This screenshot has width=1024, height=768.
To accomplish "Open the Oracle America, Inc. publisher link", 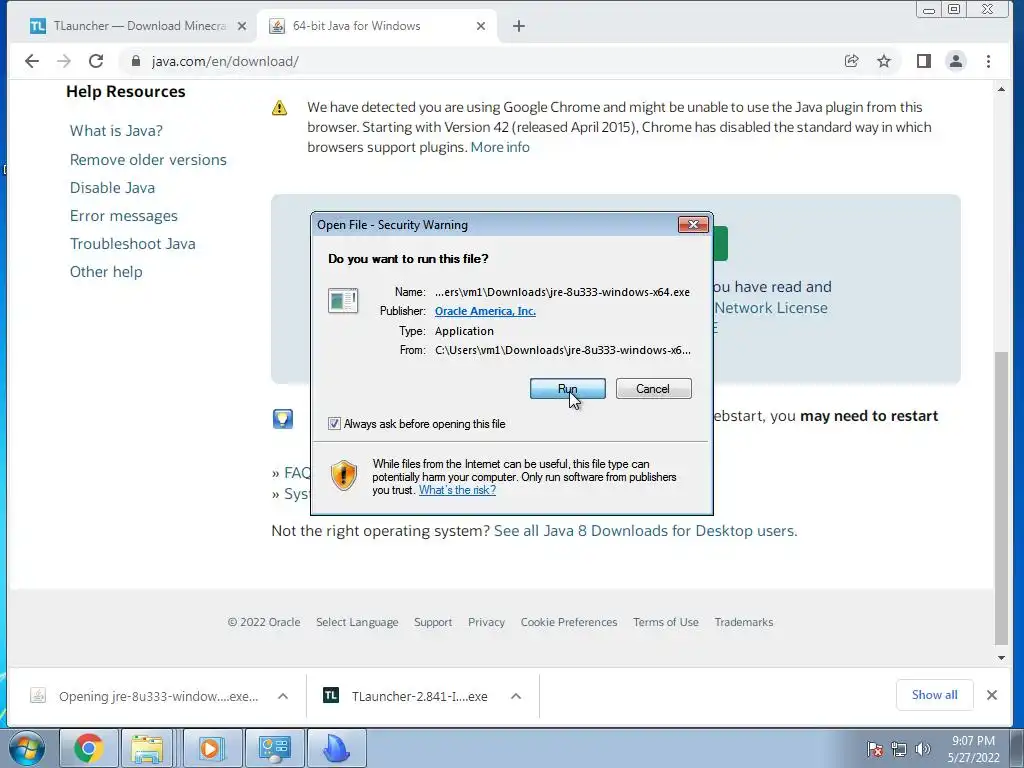I will tap(485, 311).
